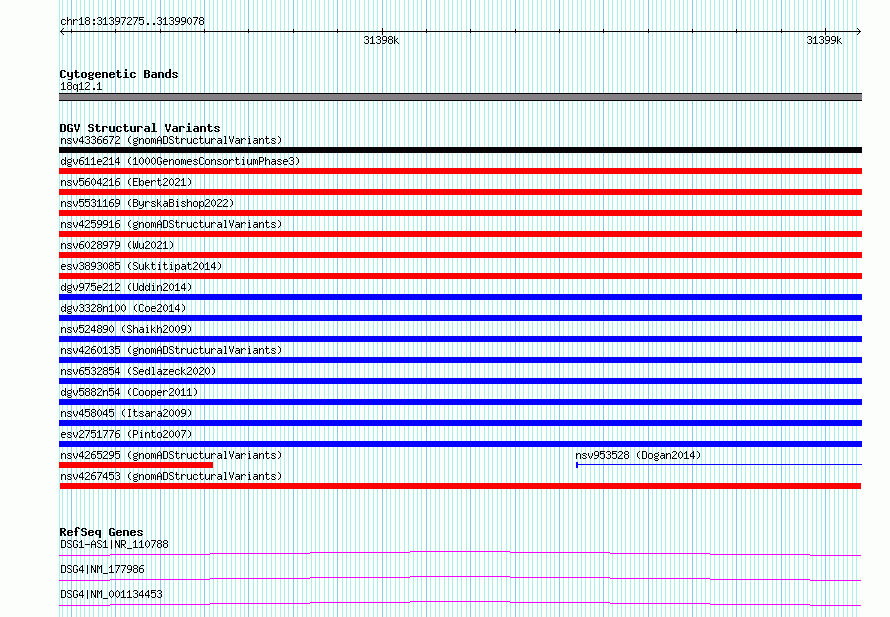
Task: Click the left arrow of the ruler
Action: (63, 31)
